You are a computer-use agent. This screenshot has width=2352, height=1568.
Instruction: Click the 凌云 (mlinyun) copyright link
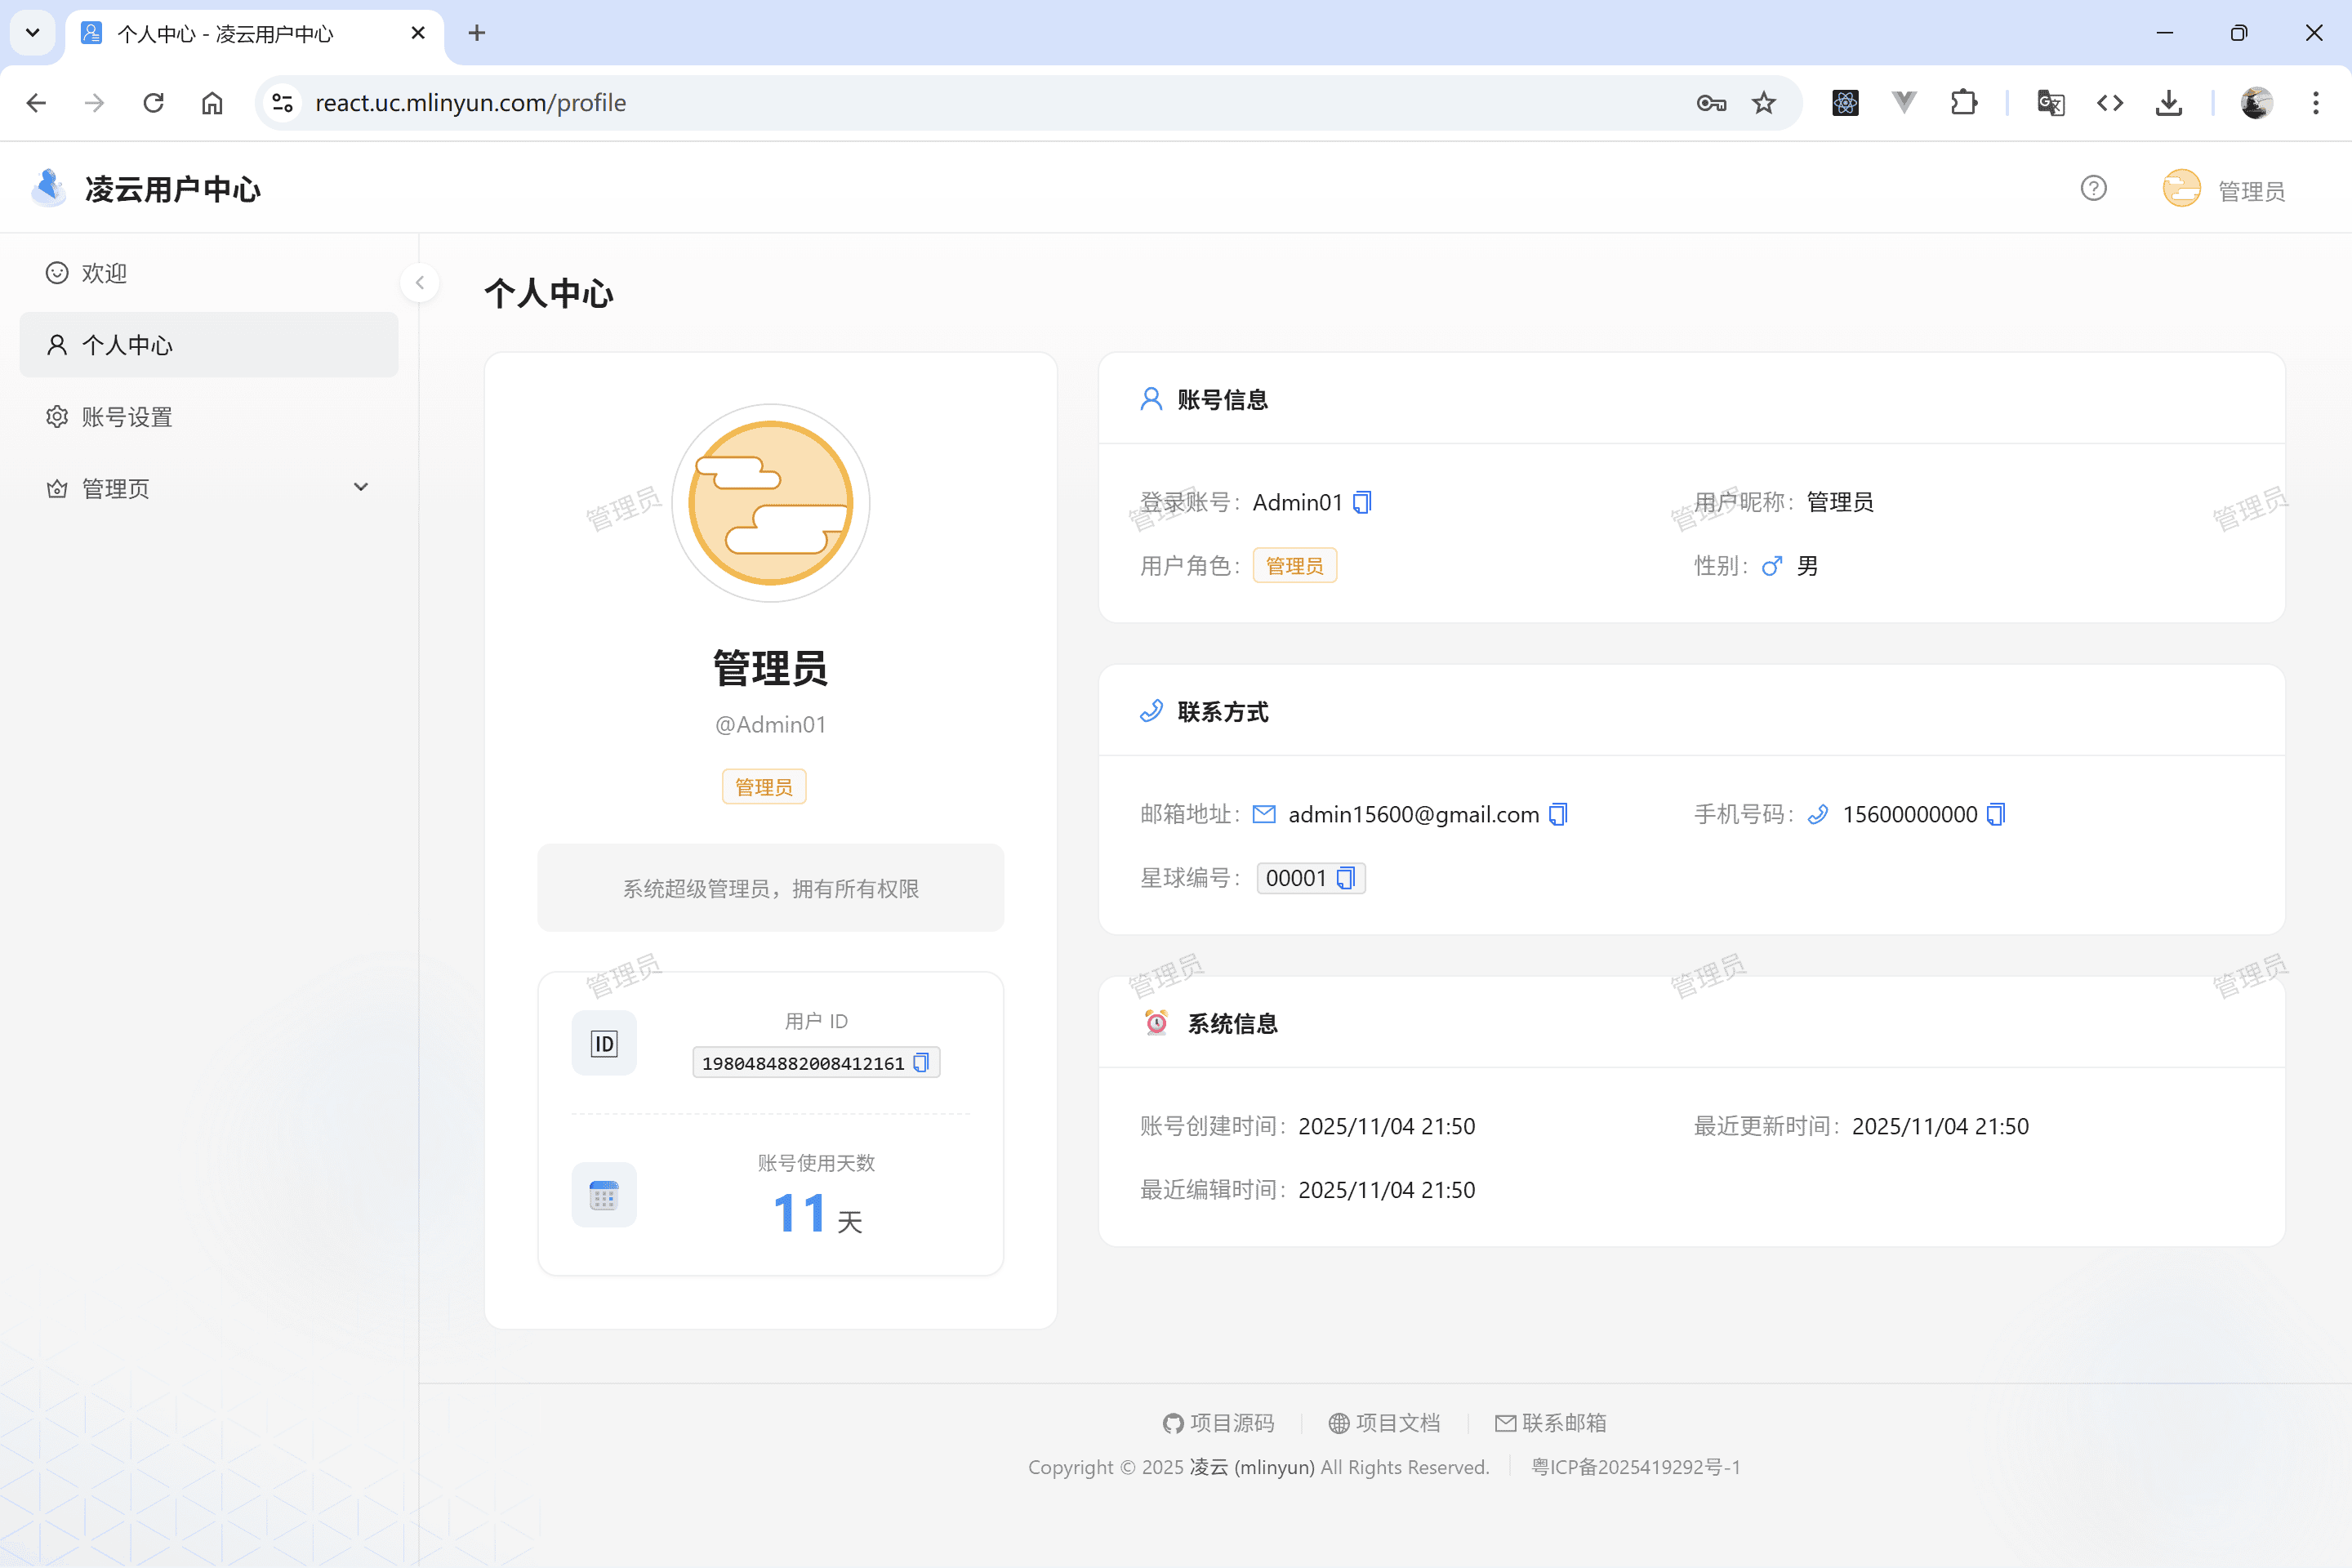coord(1252,1467)
